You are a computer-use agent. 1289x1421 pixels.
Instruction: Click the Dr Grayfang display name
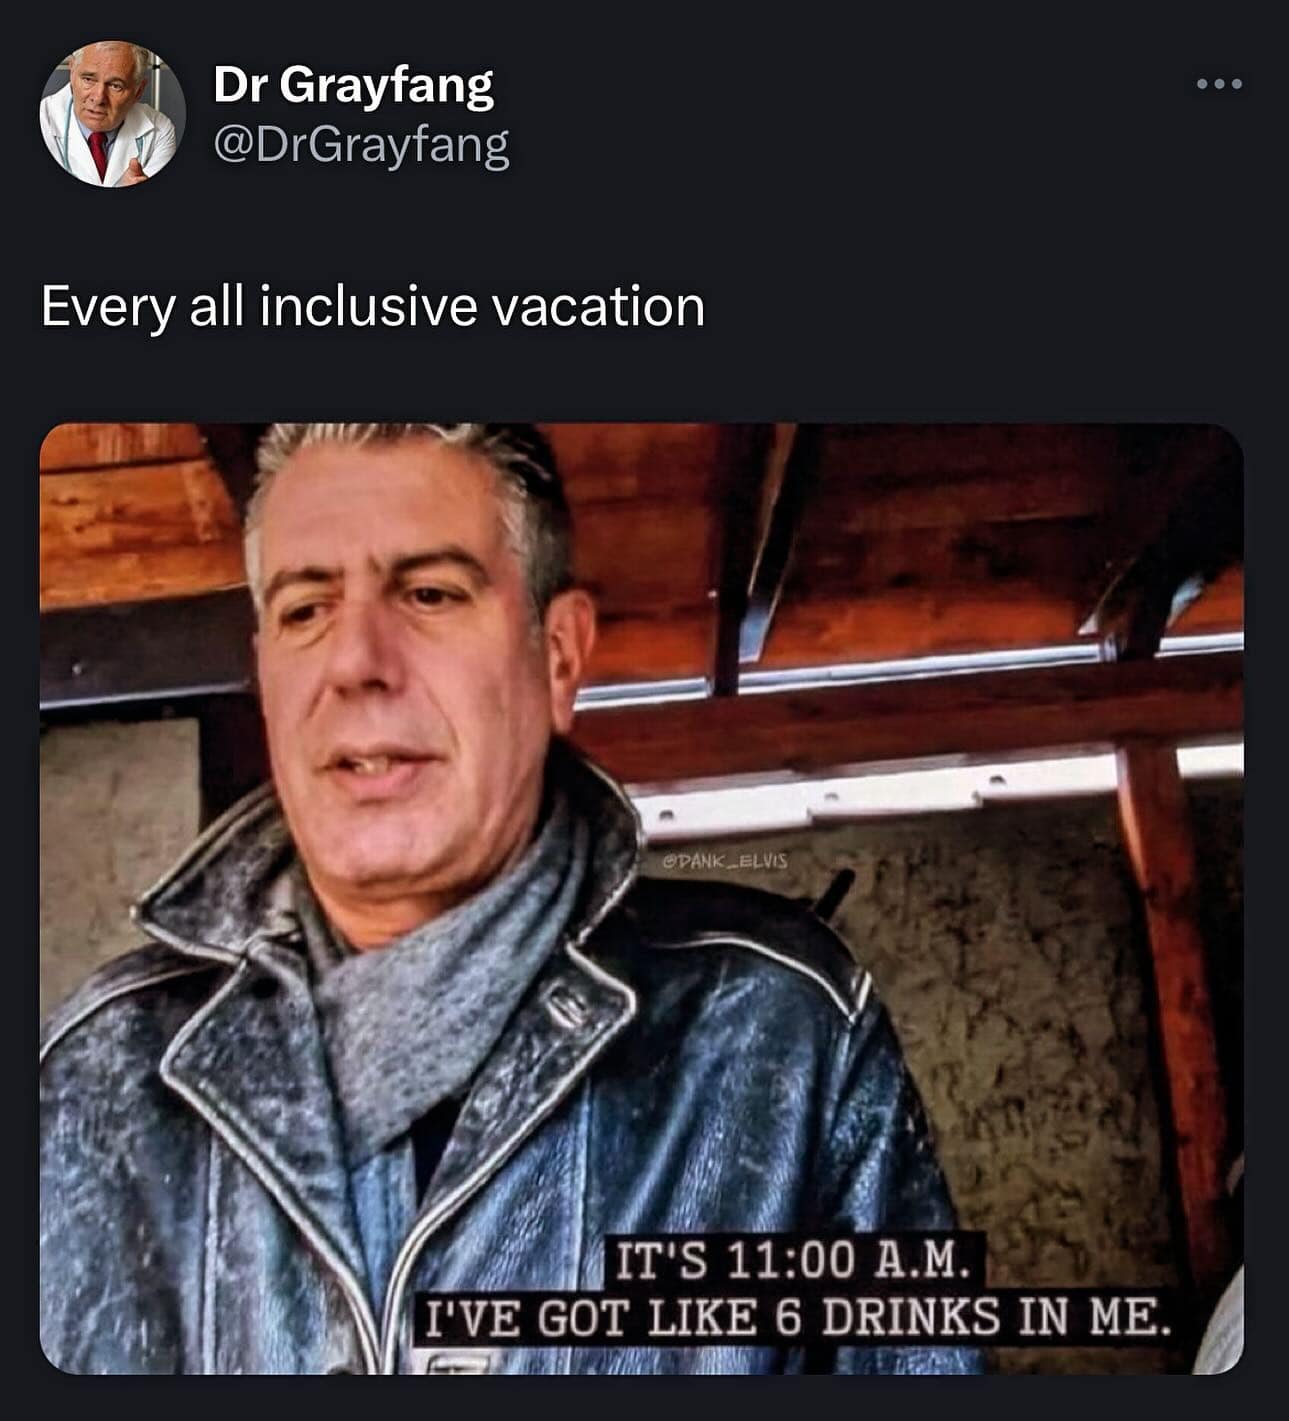tap(353, 84)
